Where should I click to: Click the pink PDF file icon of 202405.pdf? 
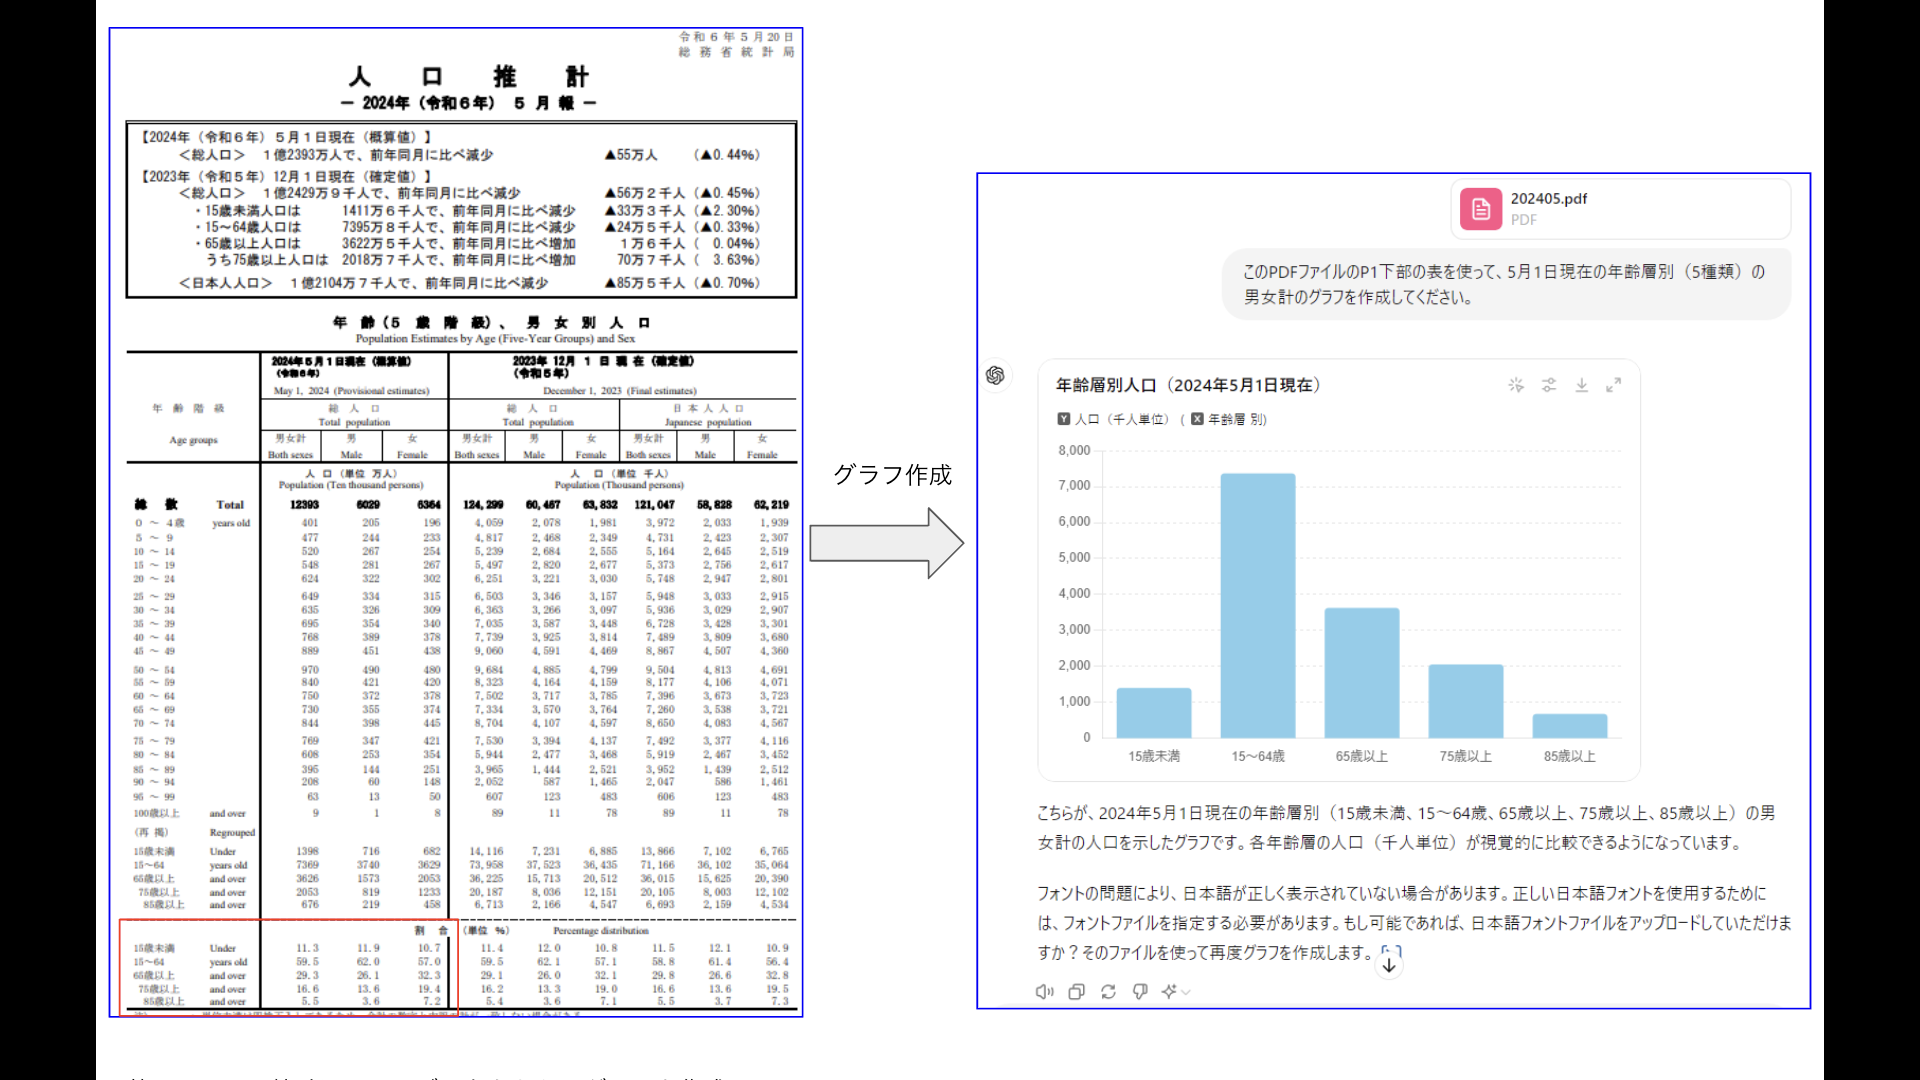[1480, 209]
